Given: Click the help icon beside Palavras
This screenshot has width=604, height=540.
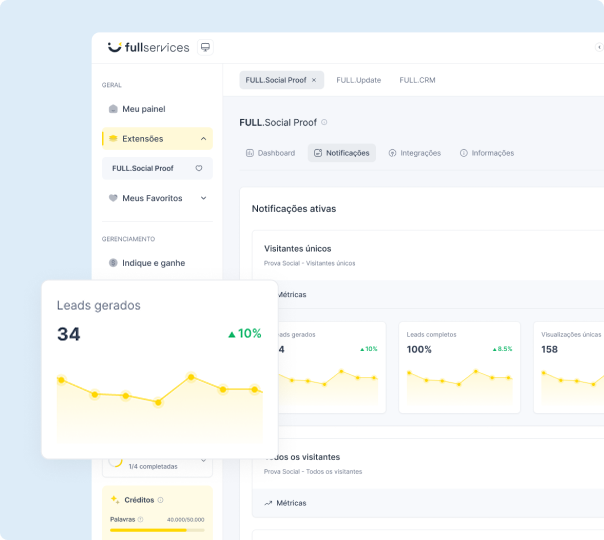Looking at the screenshot, I should pyautogui.click(x=141, y=519).
